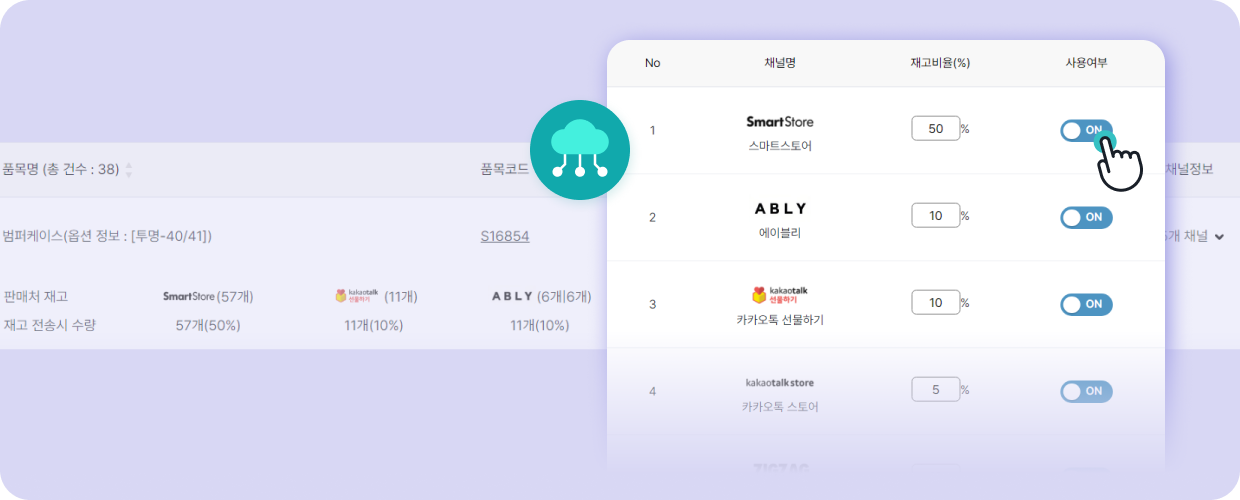Click the SmartStore (57개) inventory logo
Image resolution: width=1240 pixels, height=500 pixels.
(189, 296)
